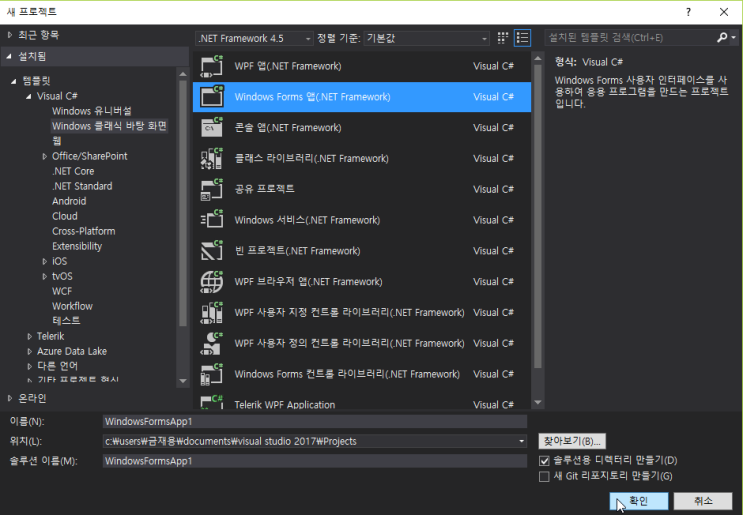Collapse the Visual C# tree node
Screen dimensions: 743x515
click(x=29, y=96)
